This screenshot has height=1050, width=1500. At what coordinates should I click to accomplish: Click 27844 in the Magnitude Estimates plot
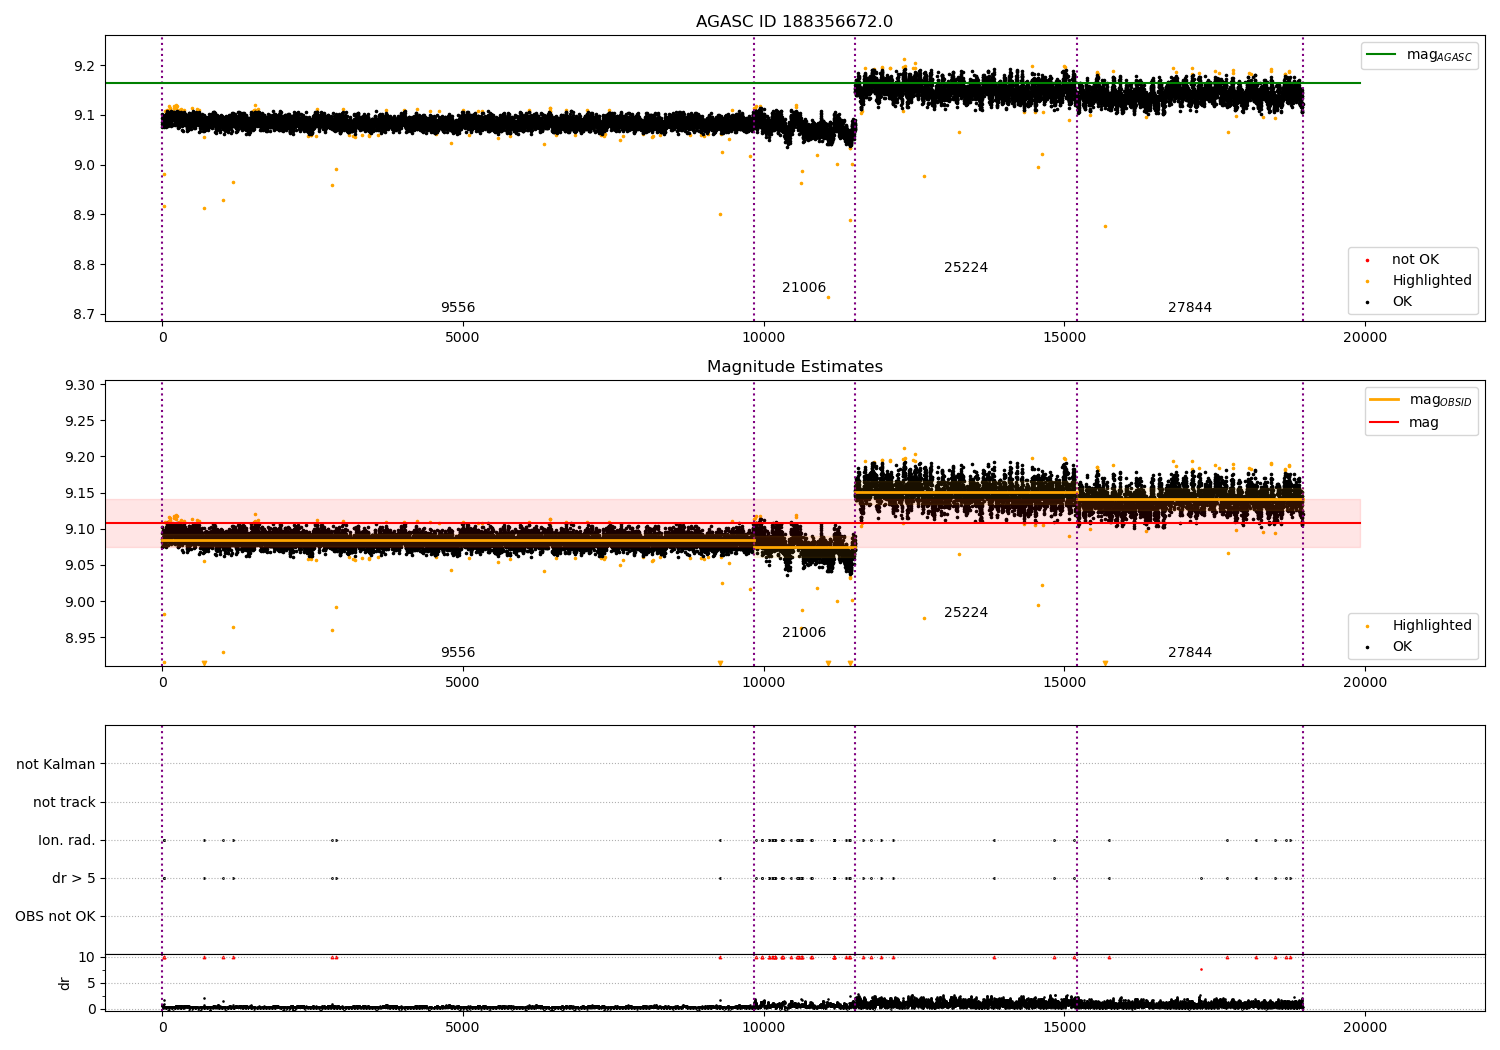[x=1190, y=653]
